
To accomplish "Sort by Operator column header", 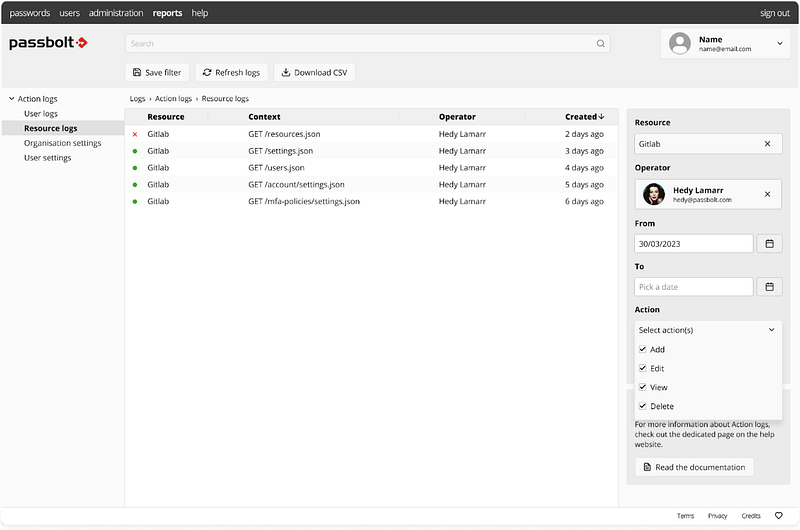I will 457,117.
